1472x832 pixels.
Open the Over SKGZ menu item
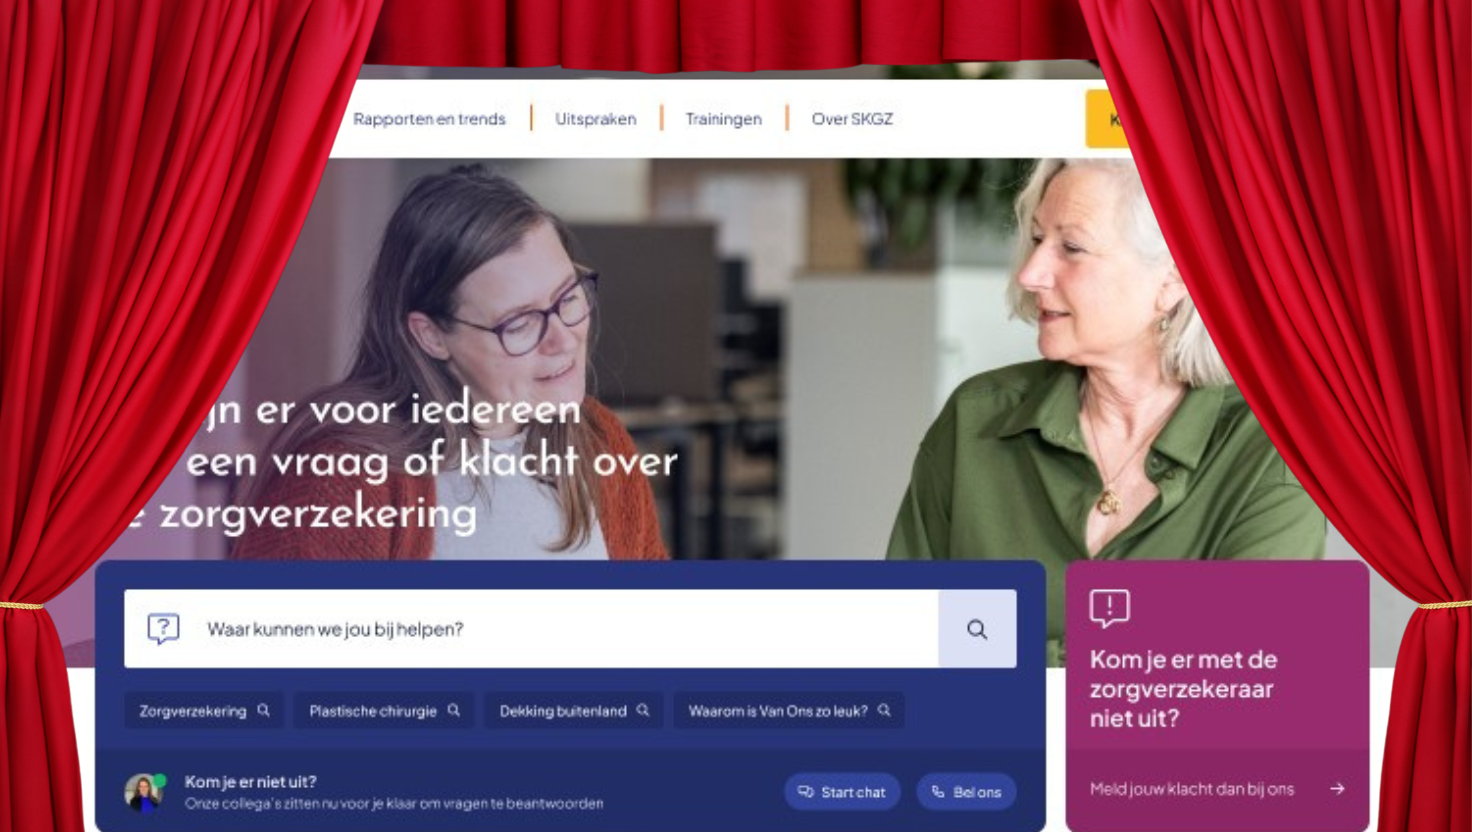pyautogui.click(x=852, y=119)
